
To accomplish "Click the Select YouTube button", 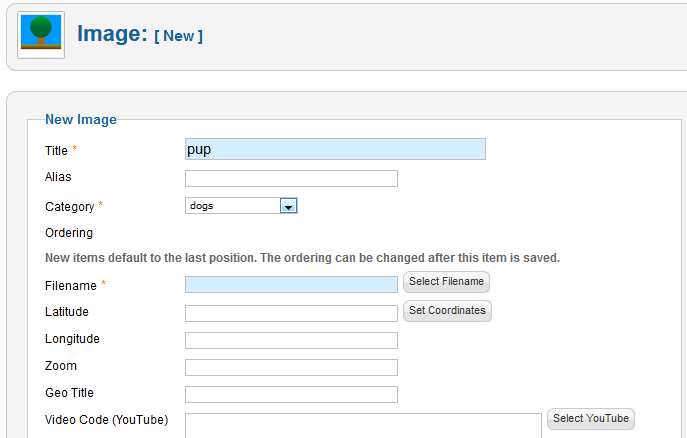I will pos(591,419).
